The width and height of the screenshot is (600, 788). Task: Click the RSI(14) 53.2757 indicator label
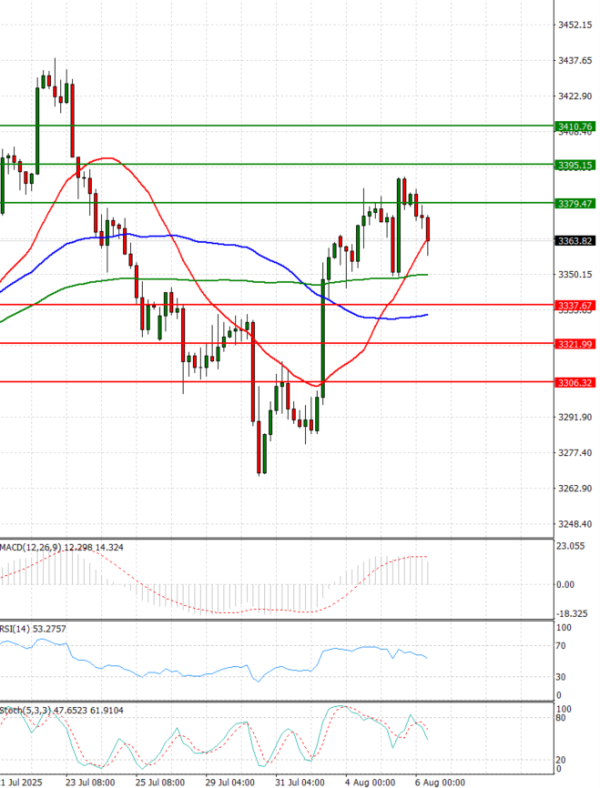33,629
